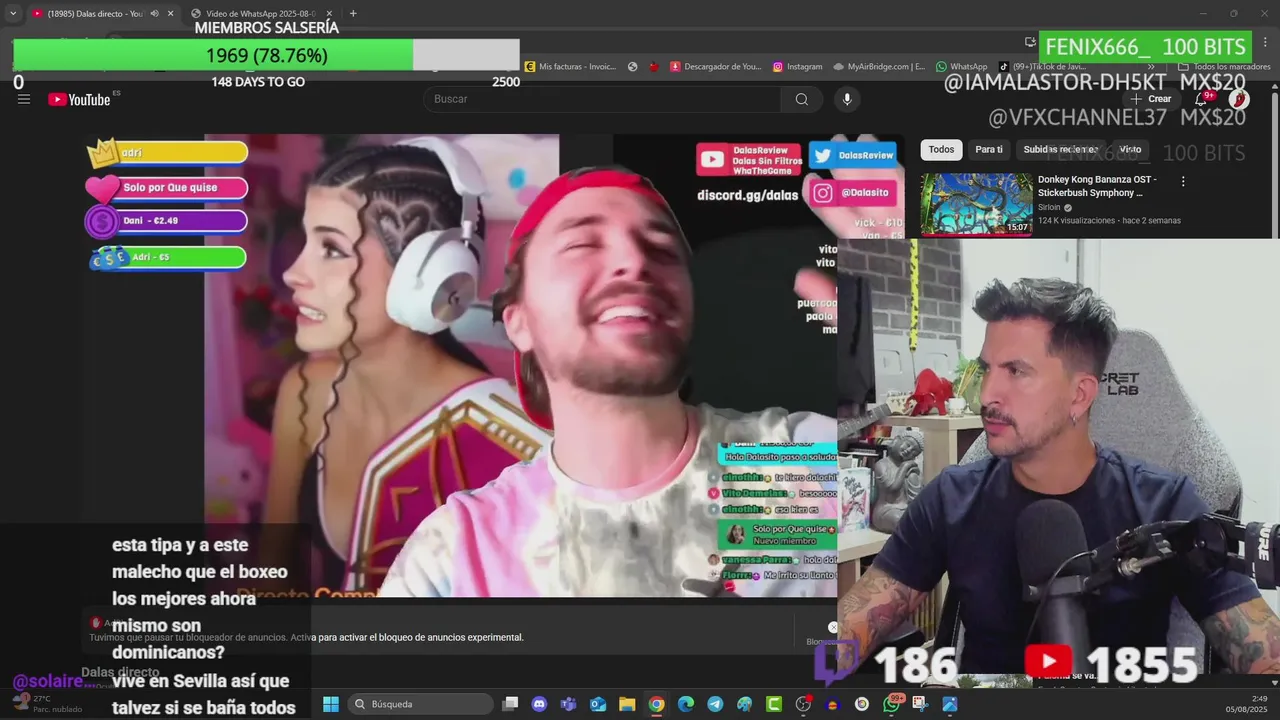The width and height of the screenshot is (1280, 720).
Task: Open the chili pepper account avatar menu
Action: click(1238, 99)
